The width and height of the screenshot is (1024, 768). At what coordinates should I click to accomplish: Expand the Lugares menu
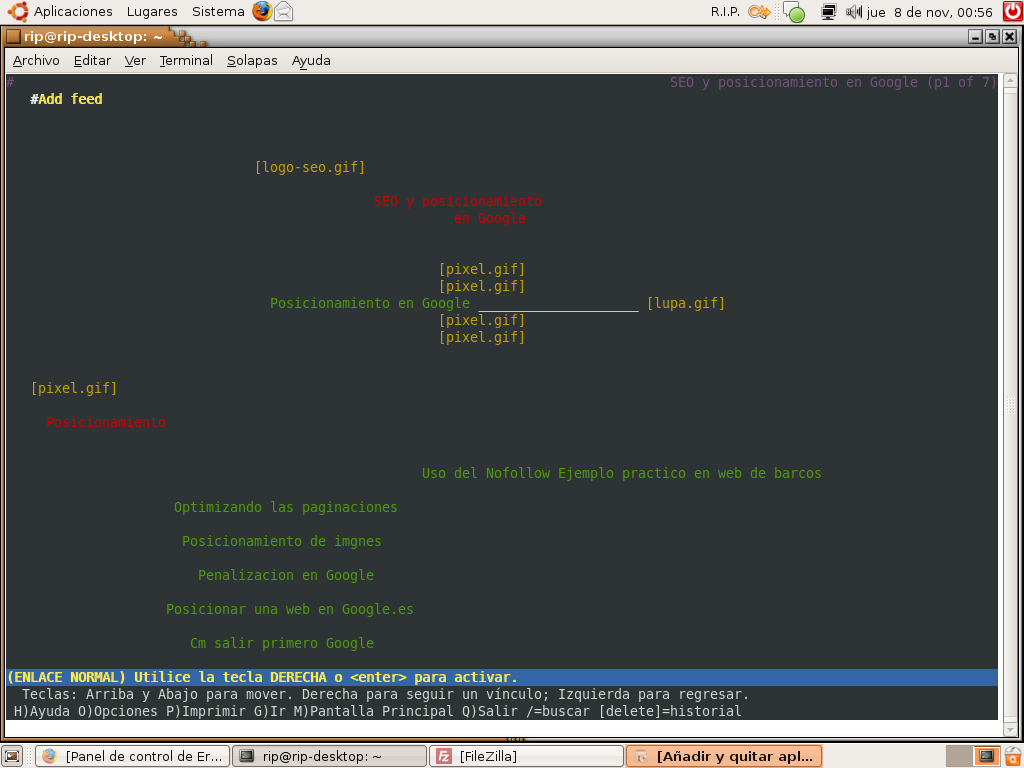pos(152,12)
